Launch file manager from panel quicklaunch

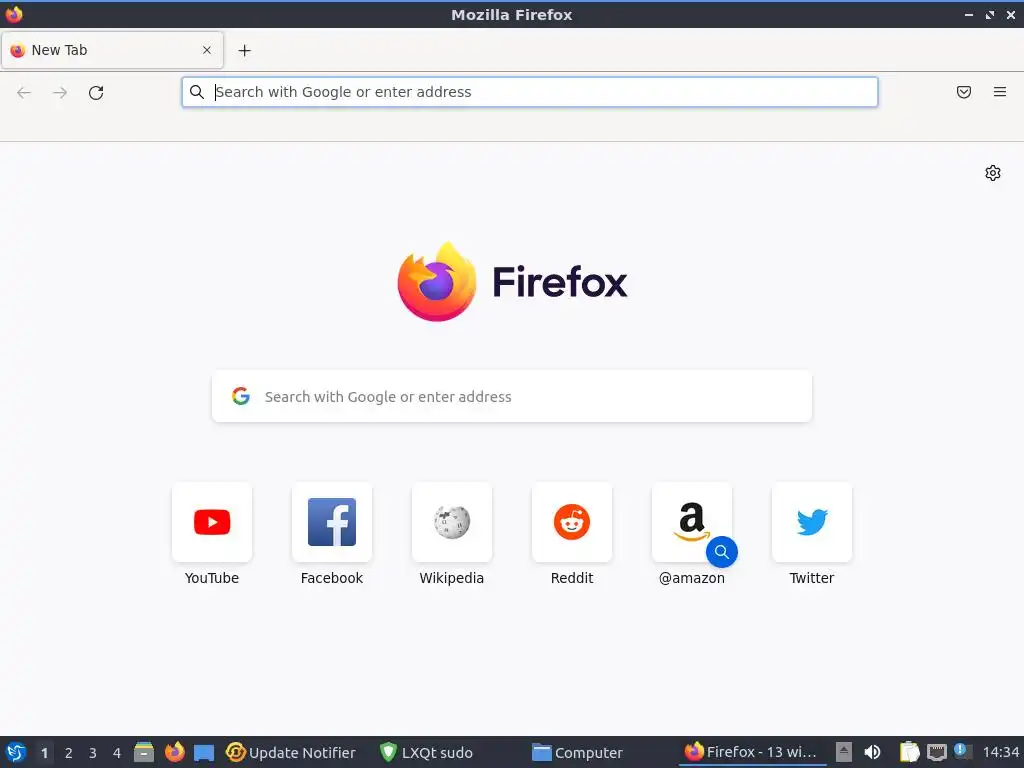[144, 752]
